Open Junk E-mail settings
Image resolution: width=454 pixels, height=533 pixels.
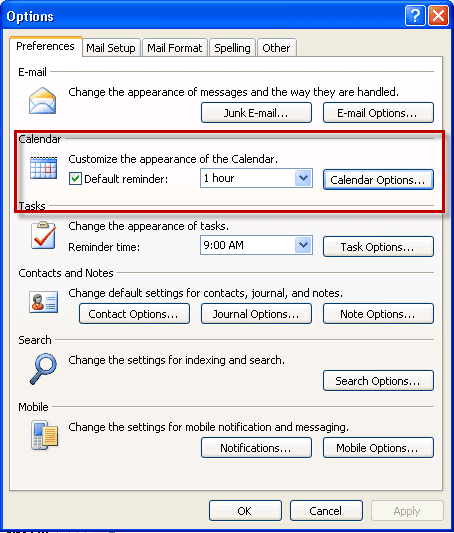[256, 113]
